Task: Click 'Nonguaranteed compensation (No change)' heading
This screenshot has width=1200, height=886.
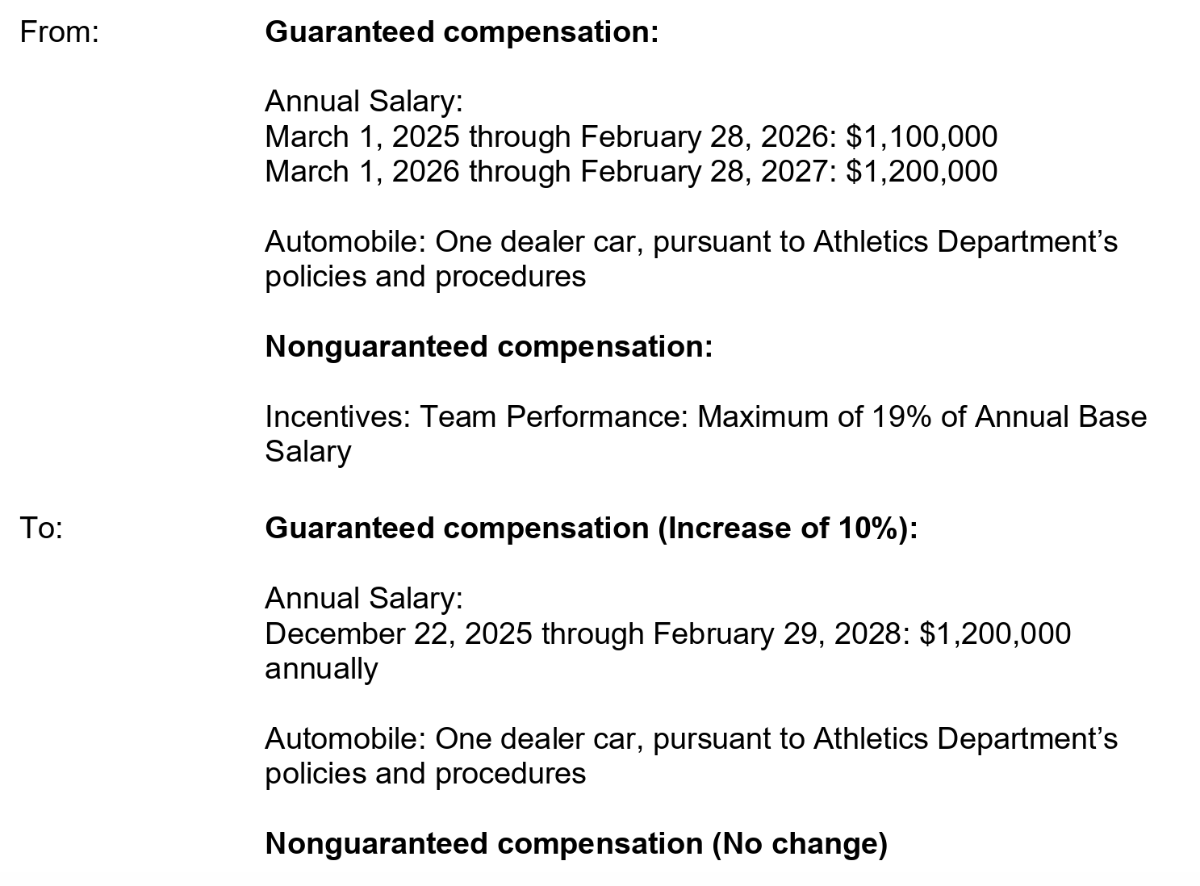Action: pyautogui.click(x=576, y=844)
